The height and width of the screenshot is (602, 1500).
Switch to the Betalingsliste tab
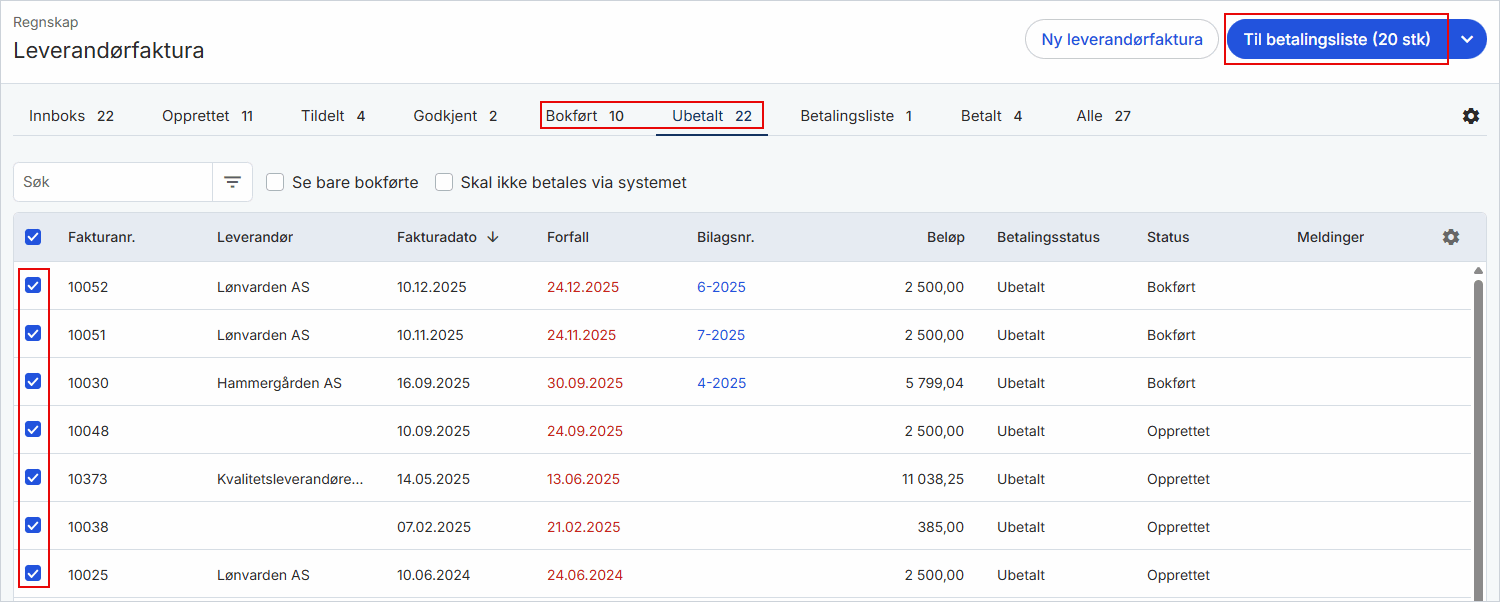(856, 116)
